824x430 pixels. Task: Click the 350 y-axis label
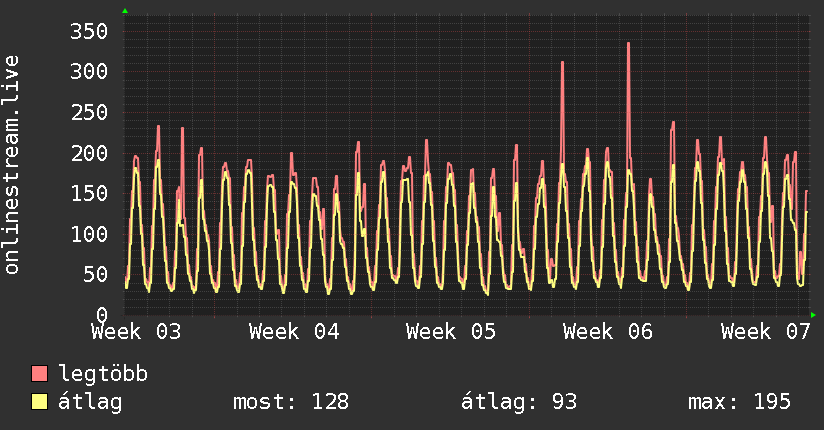point(89,32)
